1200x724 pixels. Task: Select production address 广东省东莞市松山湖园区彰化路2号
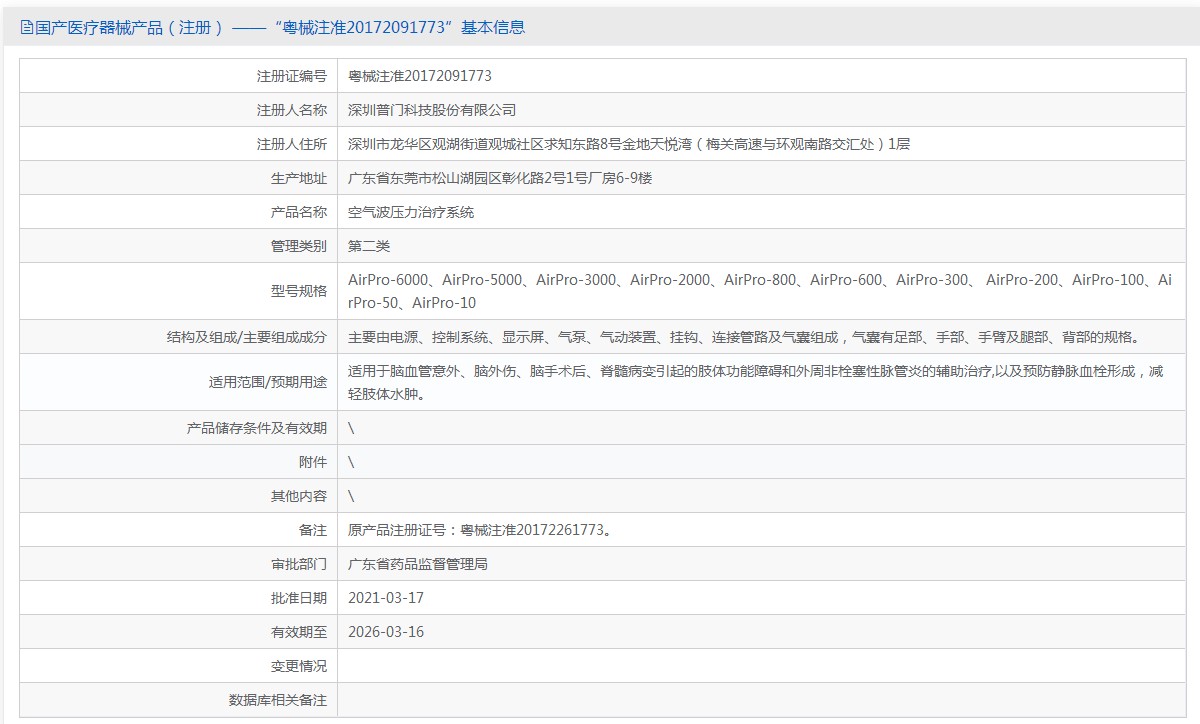(500, 178)
